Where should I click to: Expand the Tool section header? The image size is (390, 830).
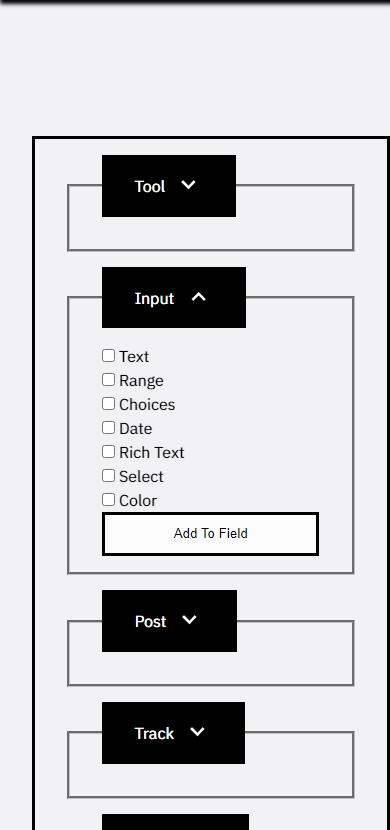[169, 186]
